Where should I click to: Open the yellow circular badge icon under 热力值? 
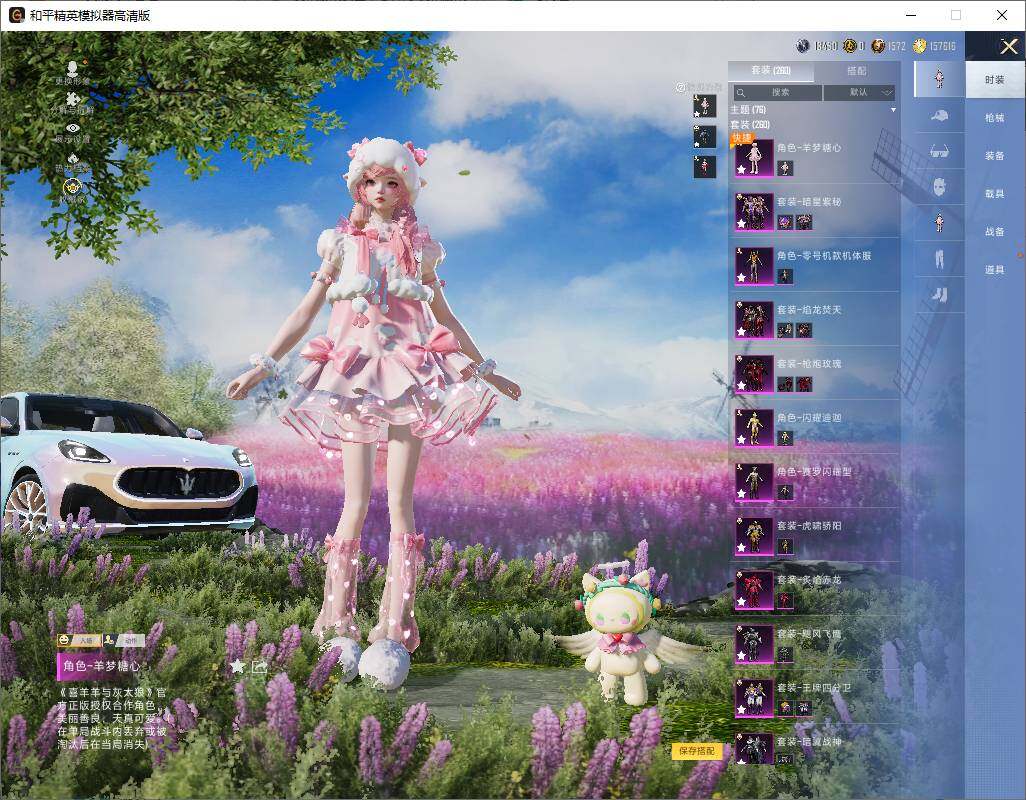coord(72,187)
